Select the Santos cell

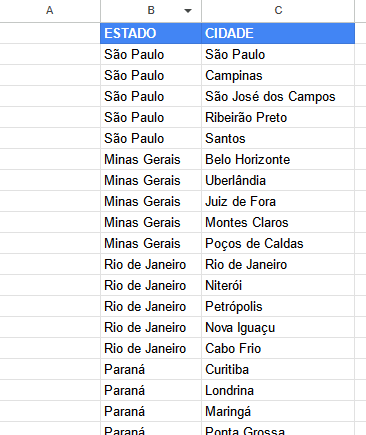click(x=278, y=138)
